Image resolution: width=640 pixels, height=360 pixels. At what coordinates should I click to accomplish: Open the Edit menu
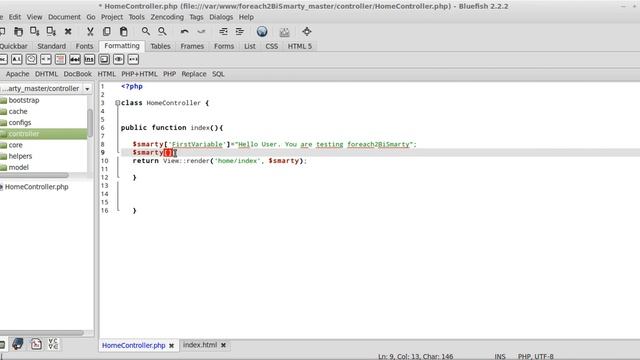(x=15, y=17)
